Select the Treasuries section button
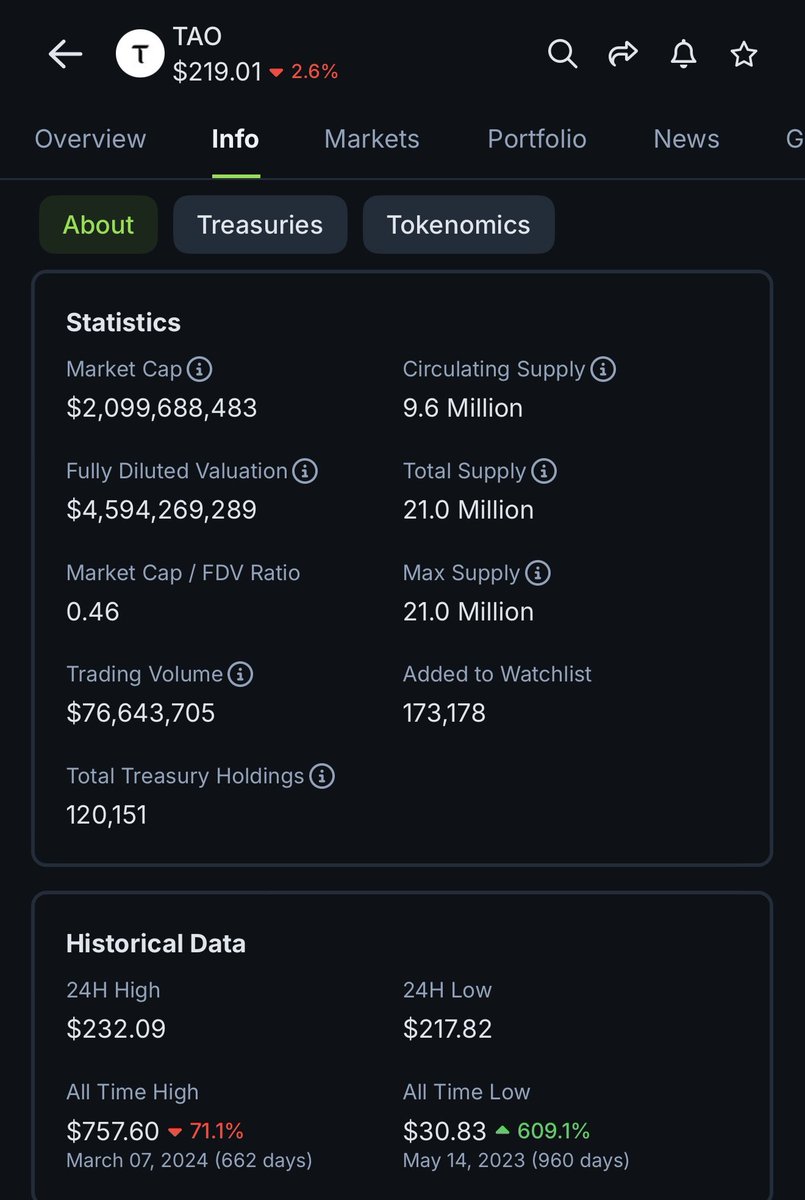 point(260,225)
